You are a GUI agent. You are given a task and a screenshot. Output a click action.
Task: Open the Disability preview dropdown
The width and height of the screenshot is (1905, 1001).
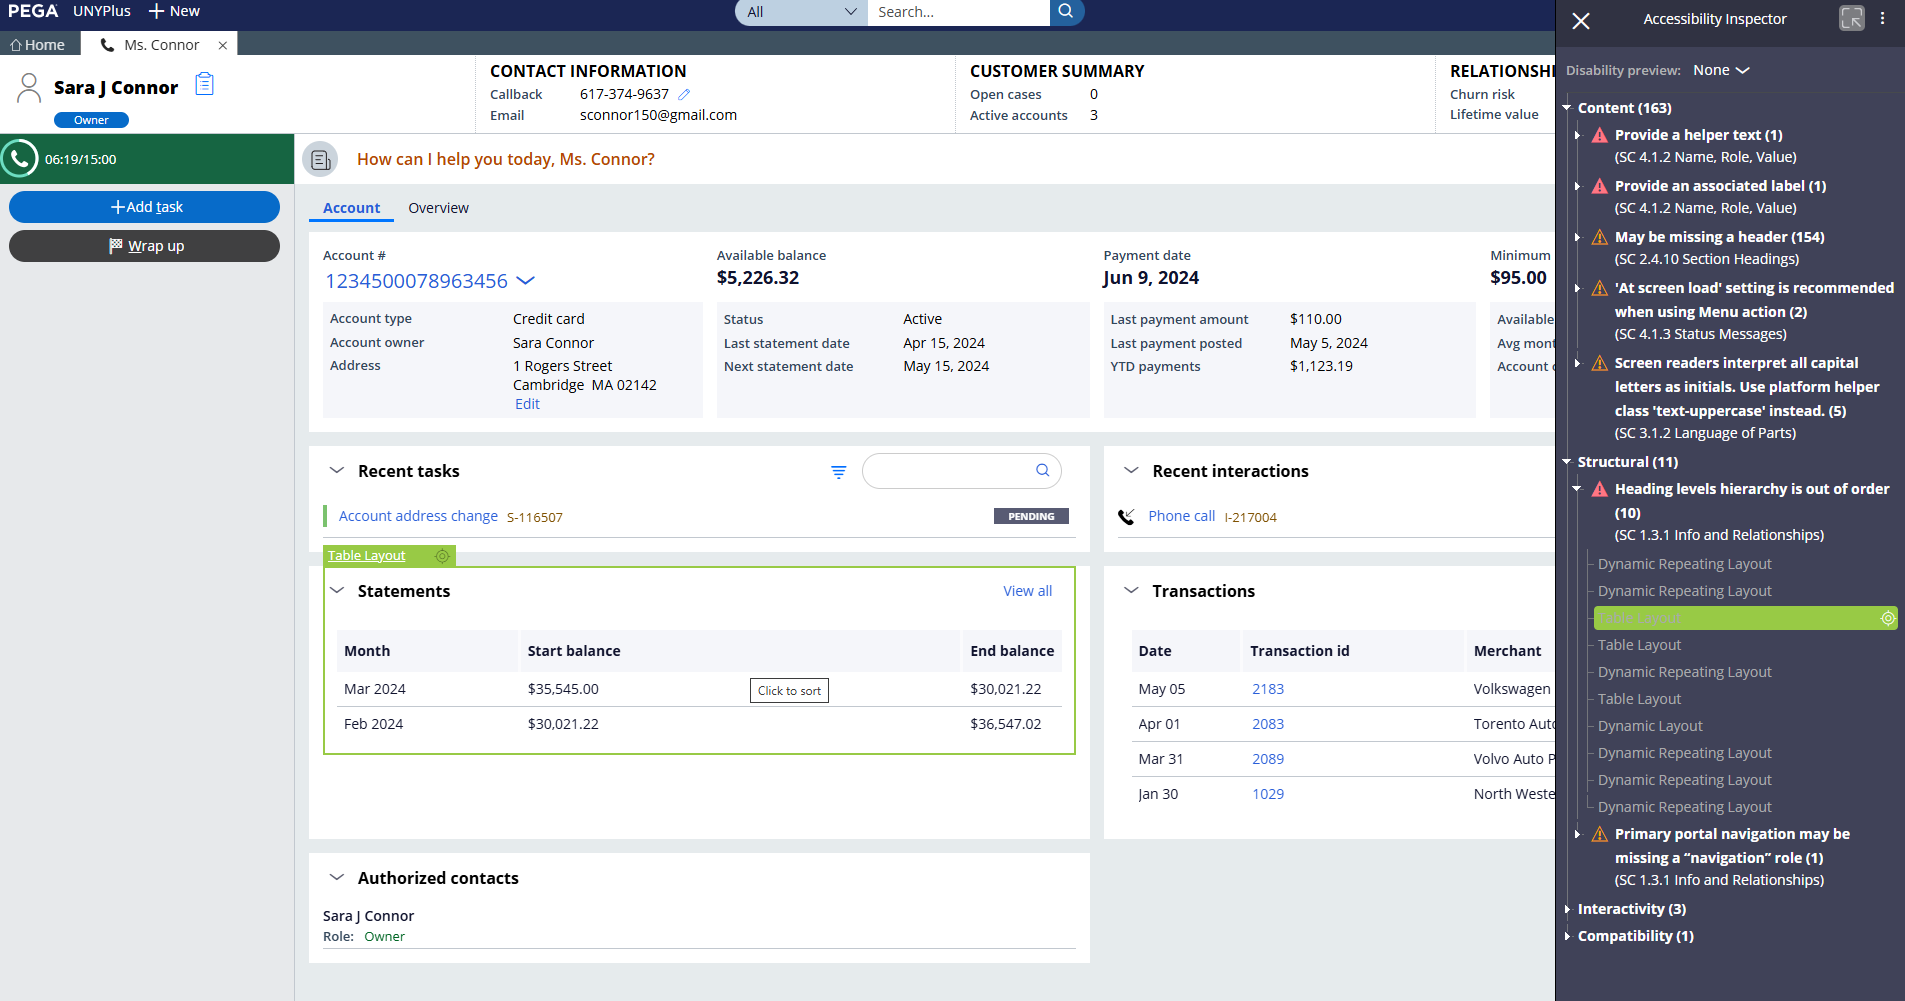pyautogui.click(x=1721, y=71)
